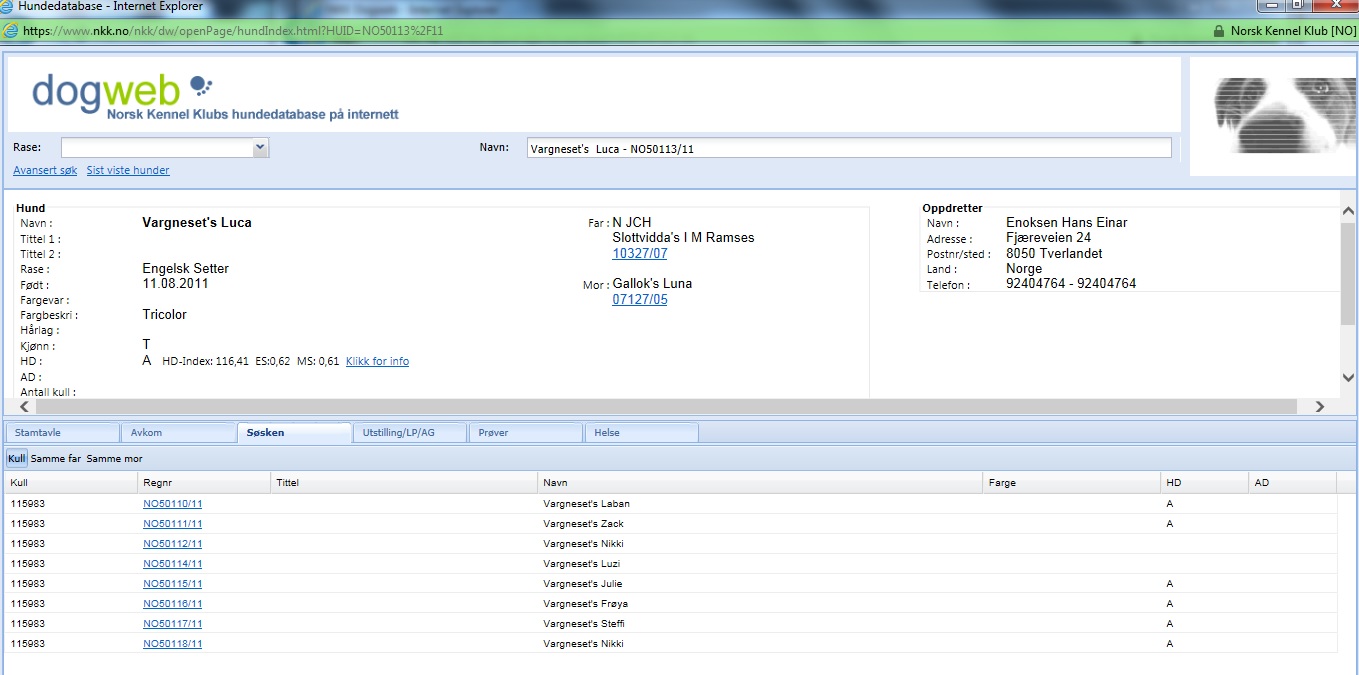Click the padlock security icon
This screenshot has height=675, width=1359.
(x=1218, y=31)
